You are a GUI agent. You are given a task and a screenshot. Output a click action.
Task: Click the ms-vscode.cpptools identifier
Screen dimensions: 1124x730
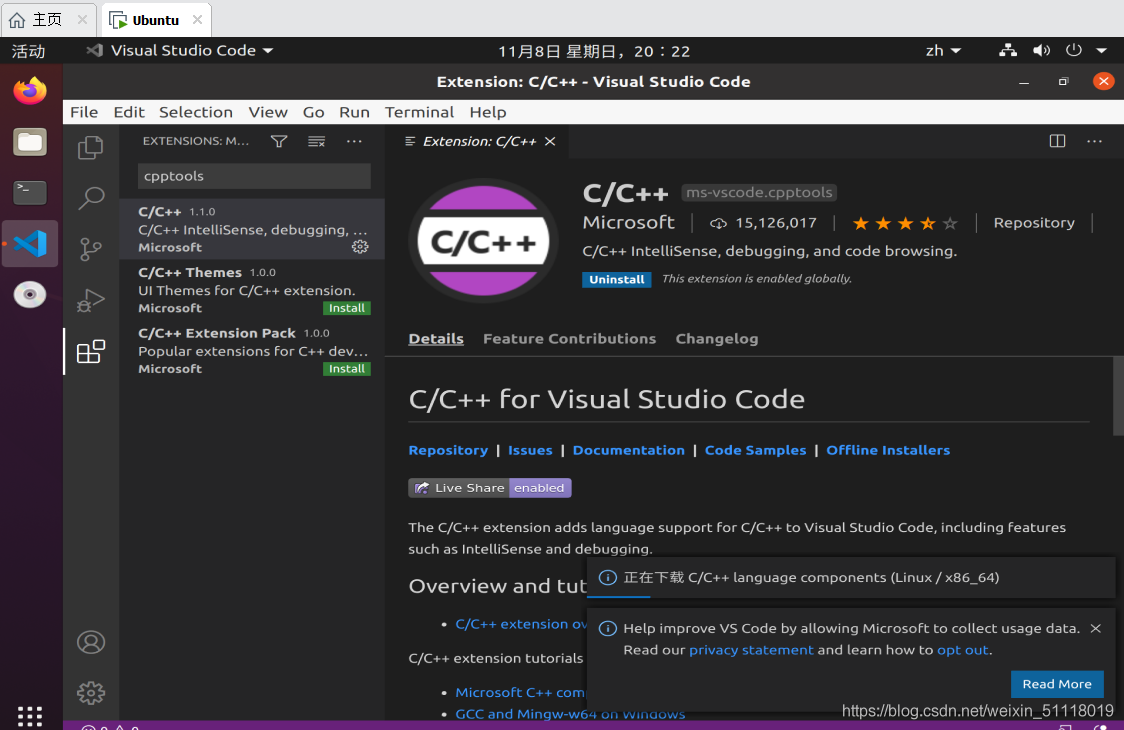pyautogui.click(x=759, y=192)
